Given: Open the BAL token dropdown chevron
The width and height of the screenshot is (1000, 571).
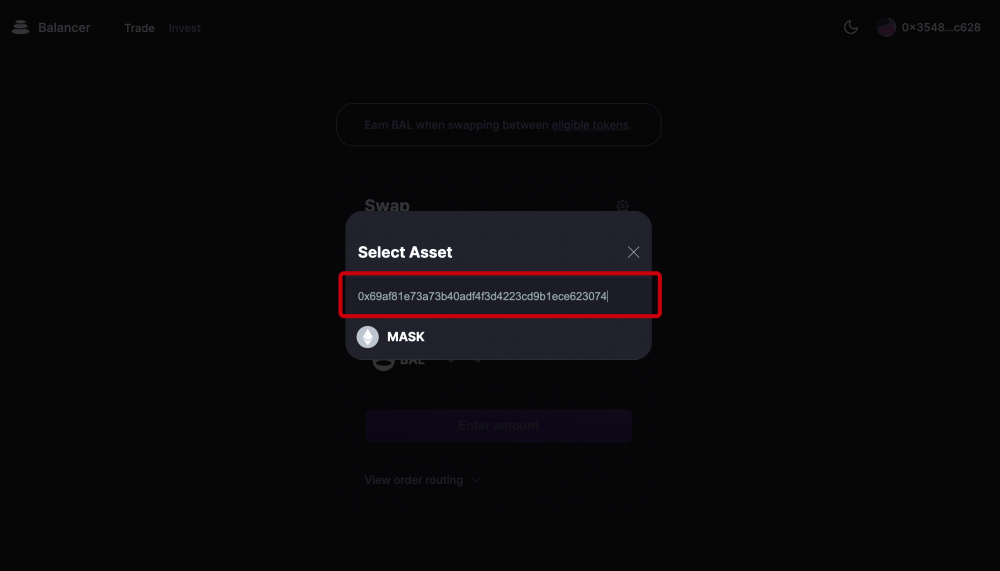Looking at the screenshot, I should coord(450,361).
